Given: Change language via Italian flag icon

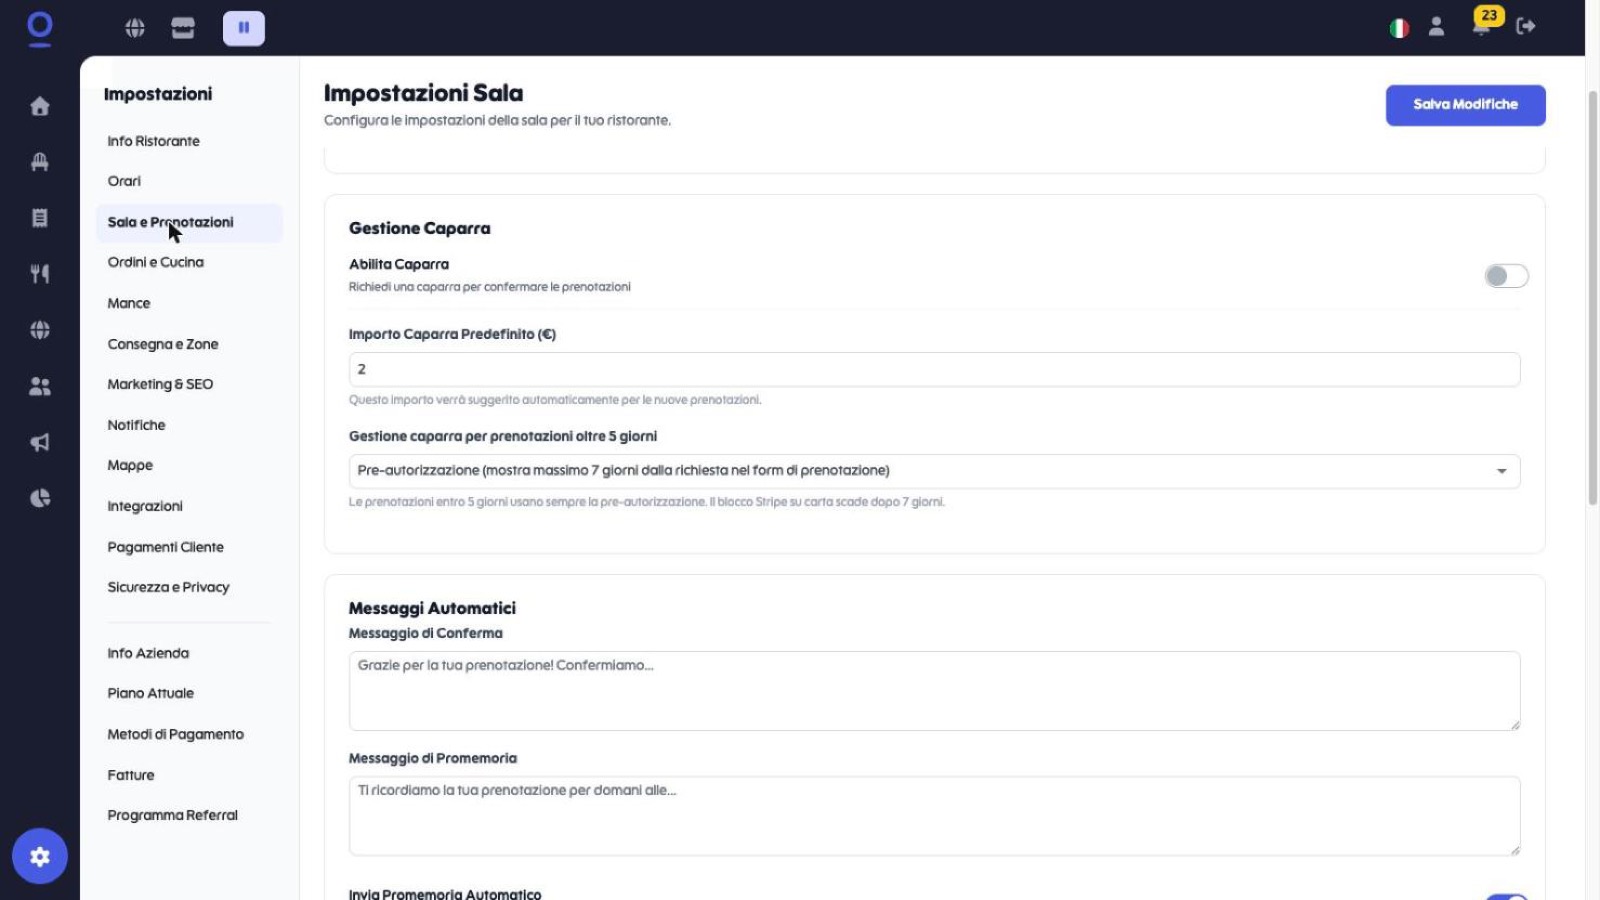Looking at the screenshot, I should click(1399, 28).
